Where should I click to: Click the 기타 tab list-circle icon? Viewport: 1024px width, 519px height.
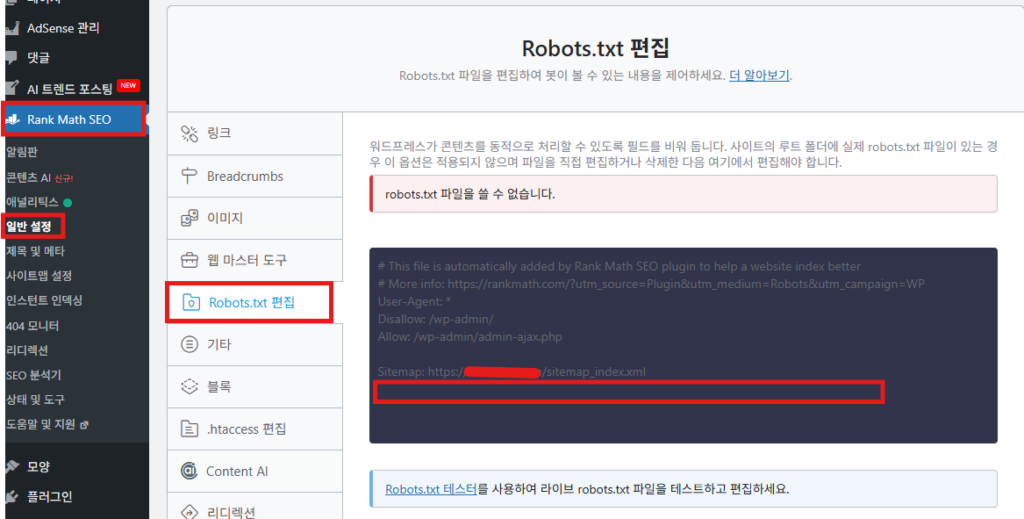pyautogui.click(x=189, y=344)
